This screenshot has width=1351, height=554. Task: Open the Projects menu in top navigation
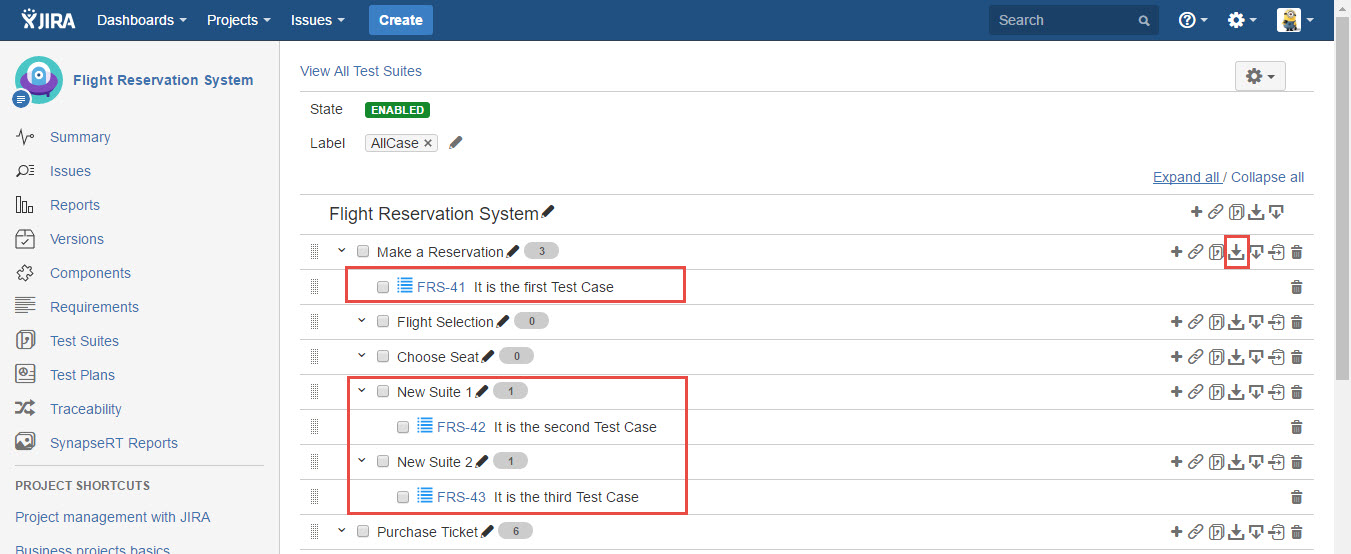tap(238, 20)
